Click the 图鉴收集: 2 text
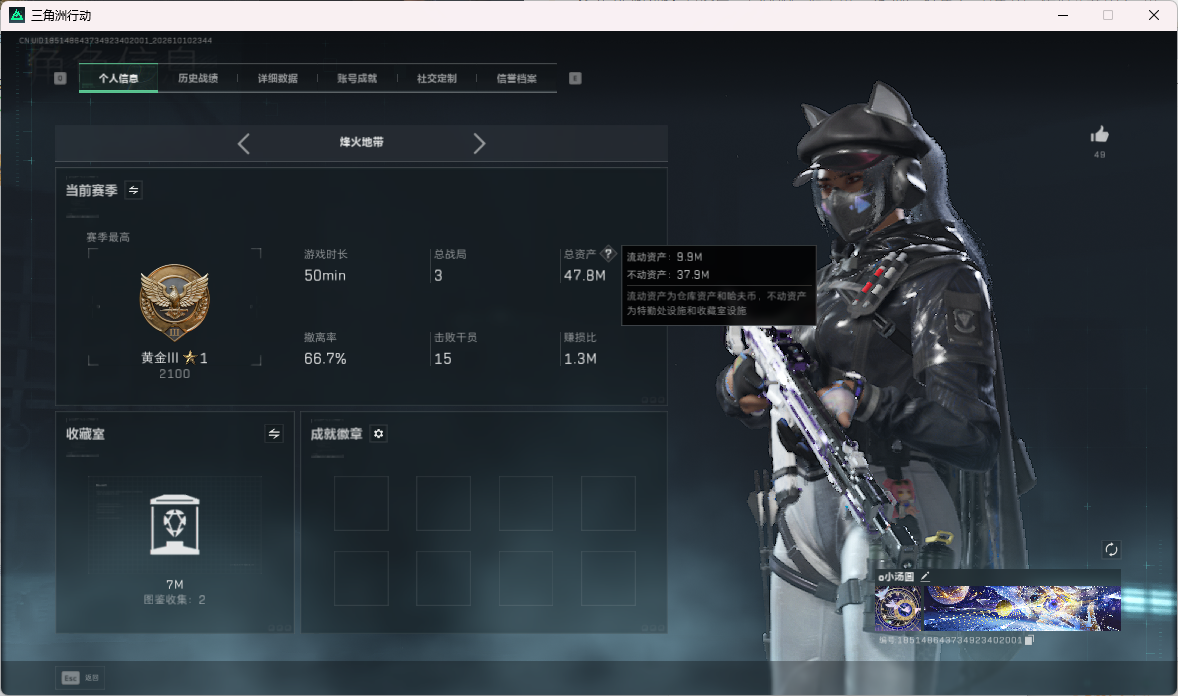Screen dimensions: 1178x696 point(174,600)
